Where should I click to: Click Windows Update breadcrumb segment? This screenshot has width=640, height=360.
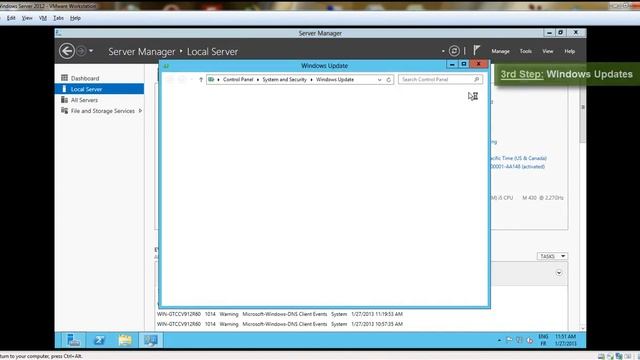[x=335, y=80]
